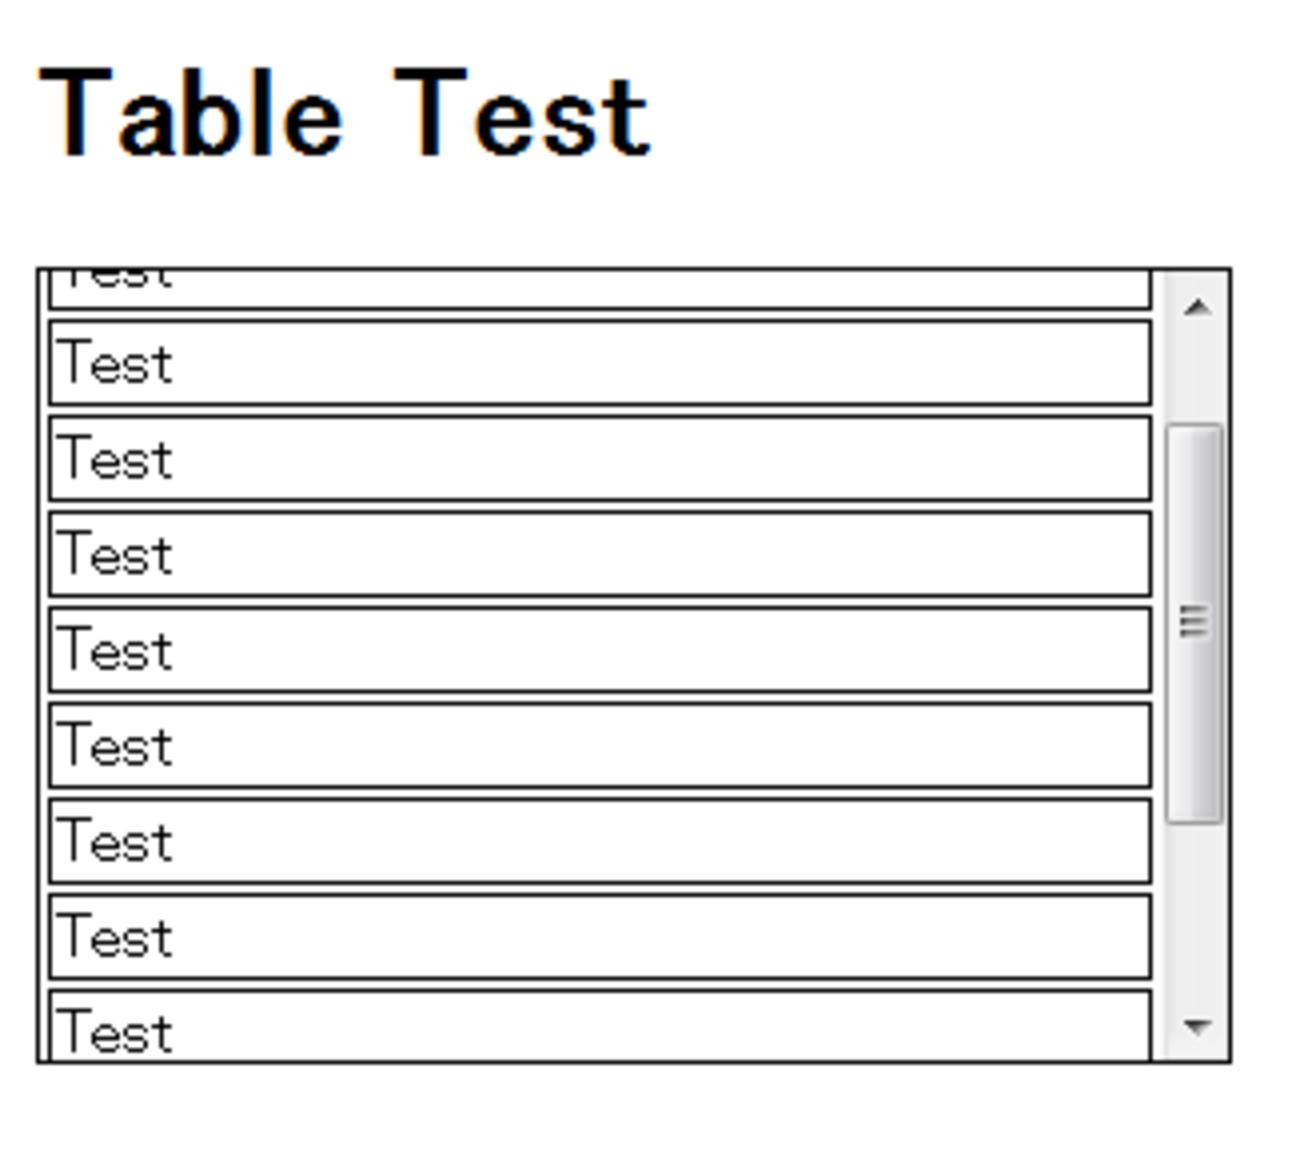Click the scrollbar up arrow
Image resolution: width=1300 pixels, height=1160 pixels.
(1196, 307)
